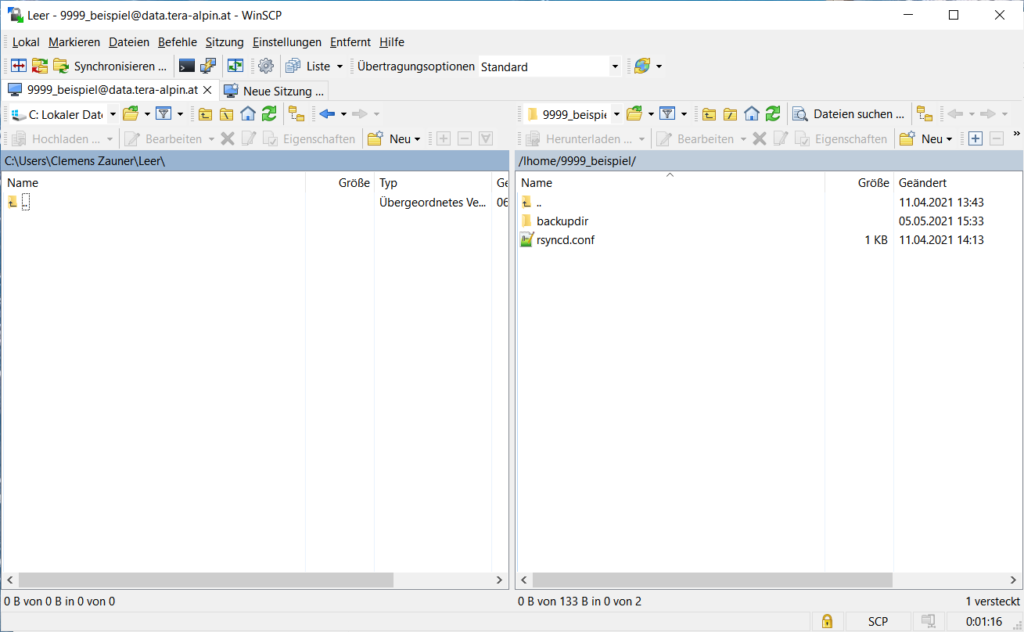Image resolution: width=1024 pixels, height=632 pixels.
Task: Go to root directory in remote panel
Action: [730, 114]
